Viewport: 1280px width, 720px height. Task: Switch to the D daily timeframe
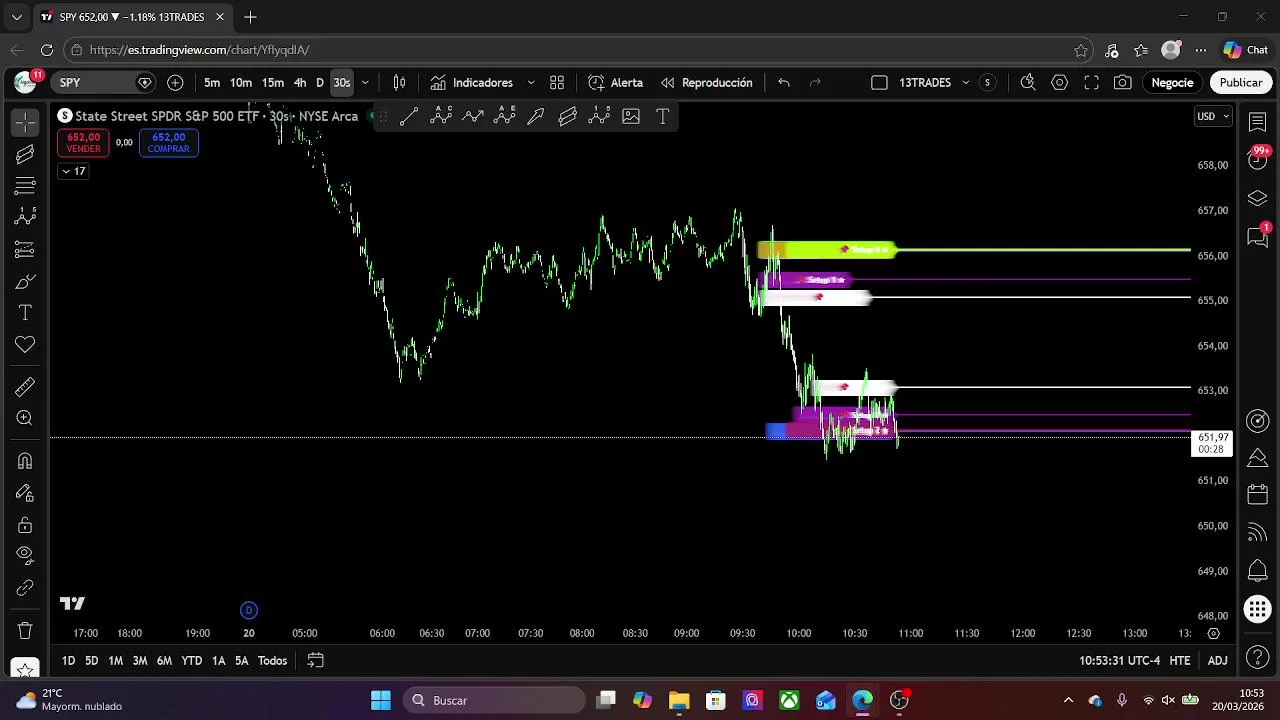click(320, 83)
